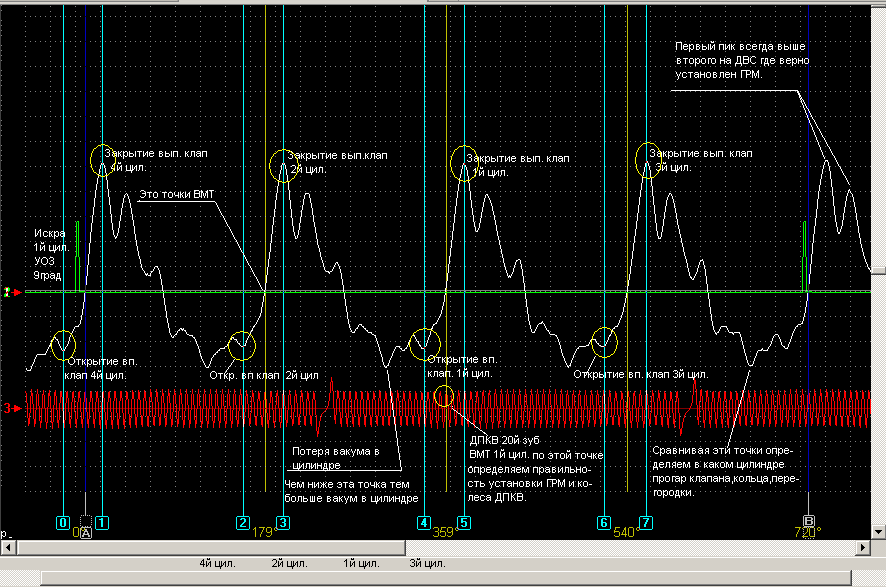Click the '2й цил.' label below timeline
The image size is (886, 587).
[x=289, y=564]
